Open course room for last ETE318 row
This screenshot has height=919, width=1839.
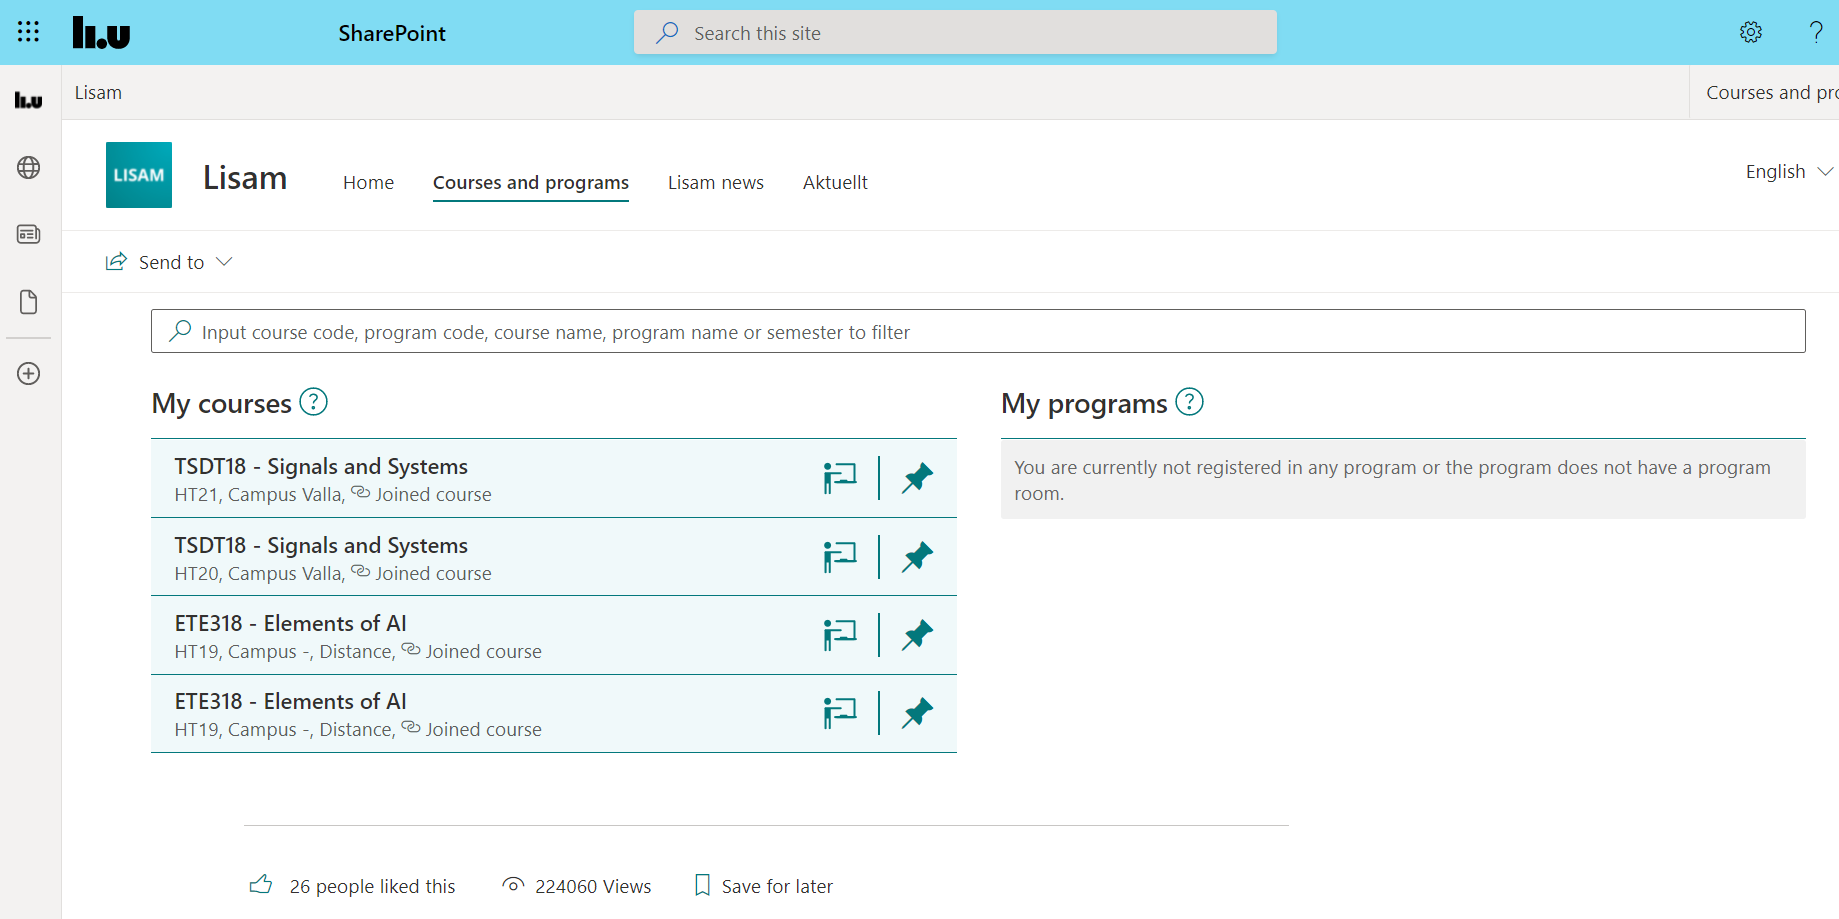(840, 713)
